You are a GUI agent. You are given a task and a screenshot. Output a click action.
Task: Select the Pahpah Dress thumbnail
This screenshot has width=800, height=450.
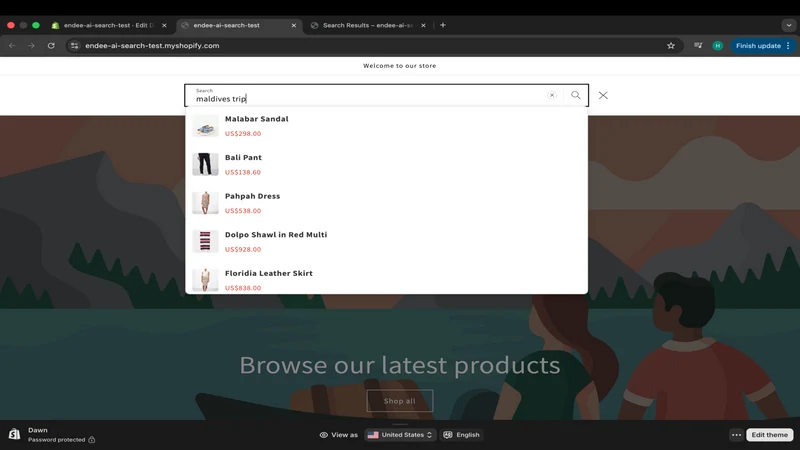(205, 203)
